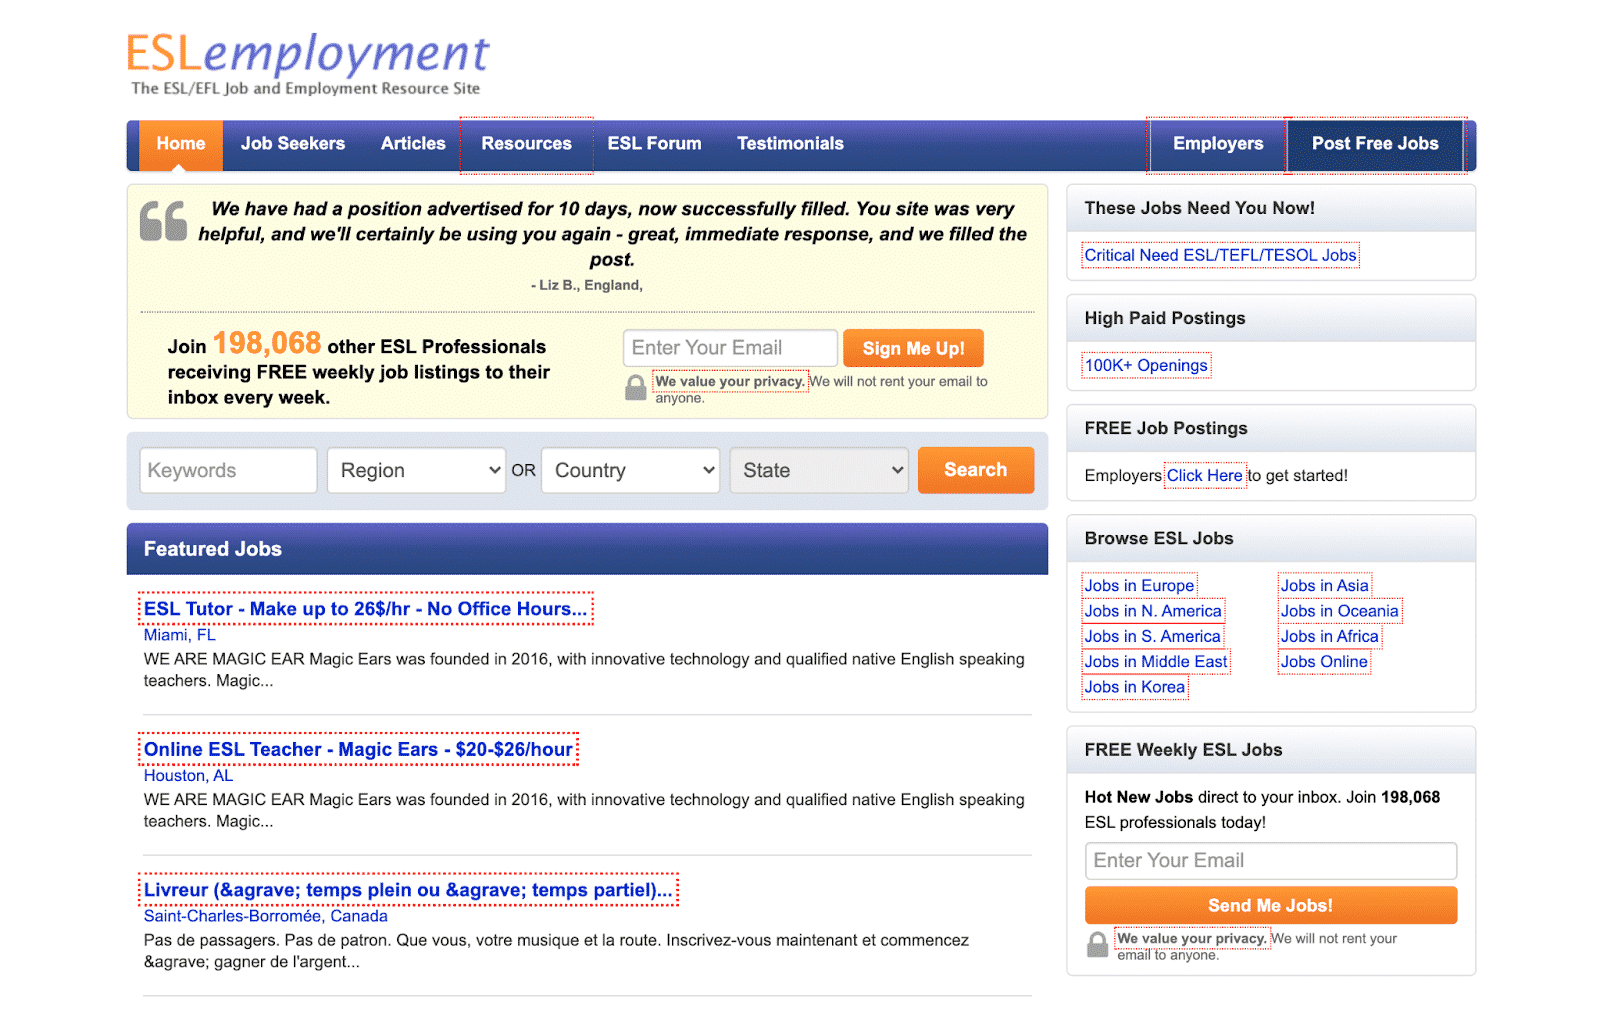Viewport: 1600px width, 1013px height.
Task: Click the lock icon under Send Me Jobs button
Action: coord(1098,944)
